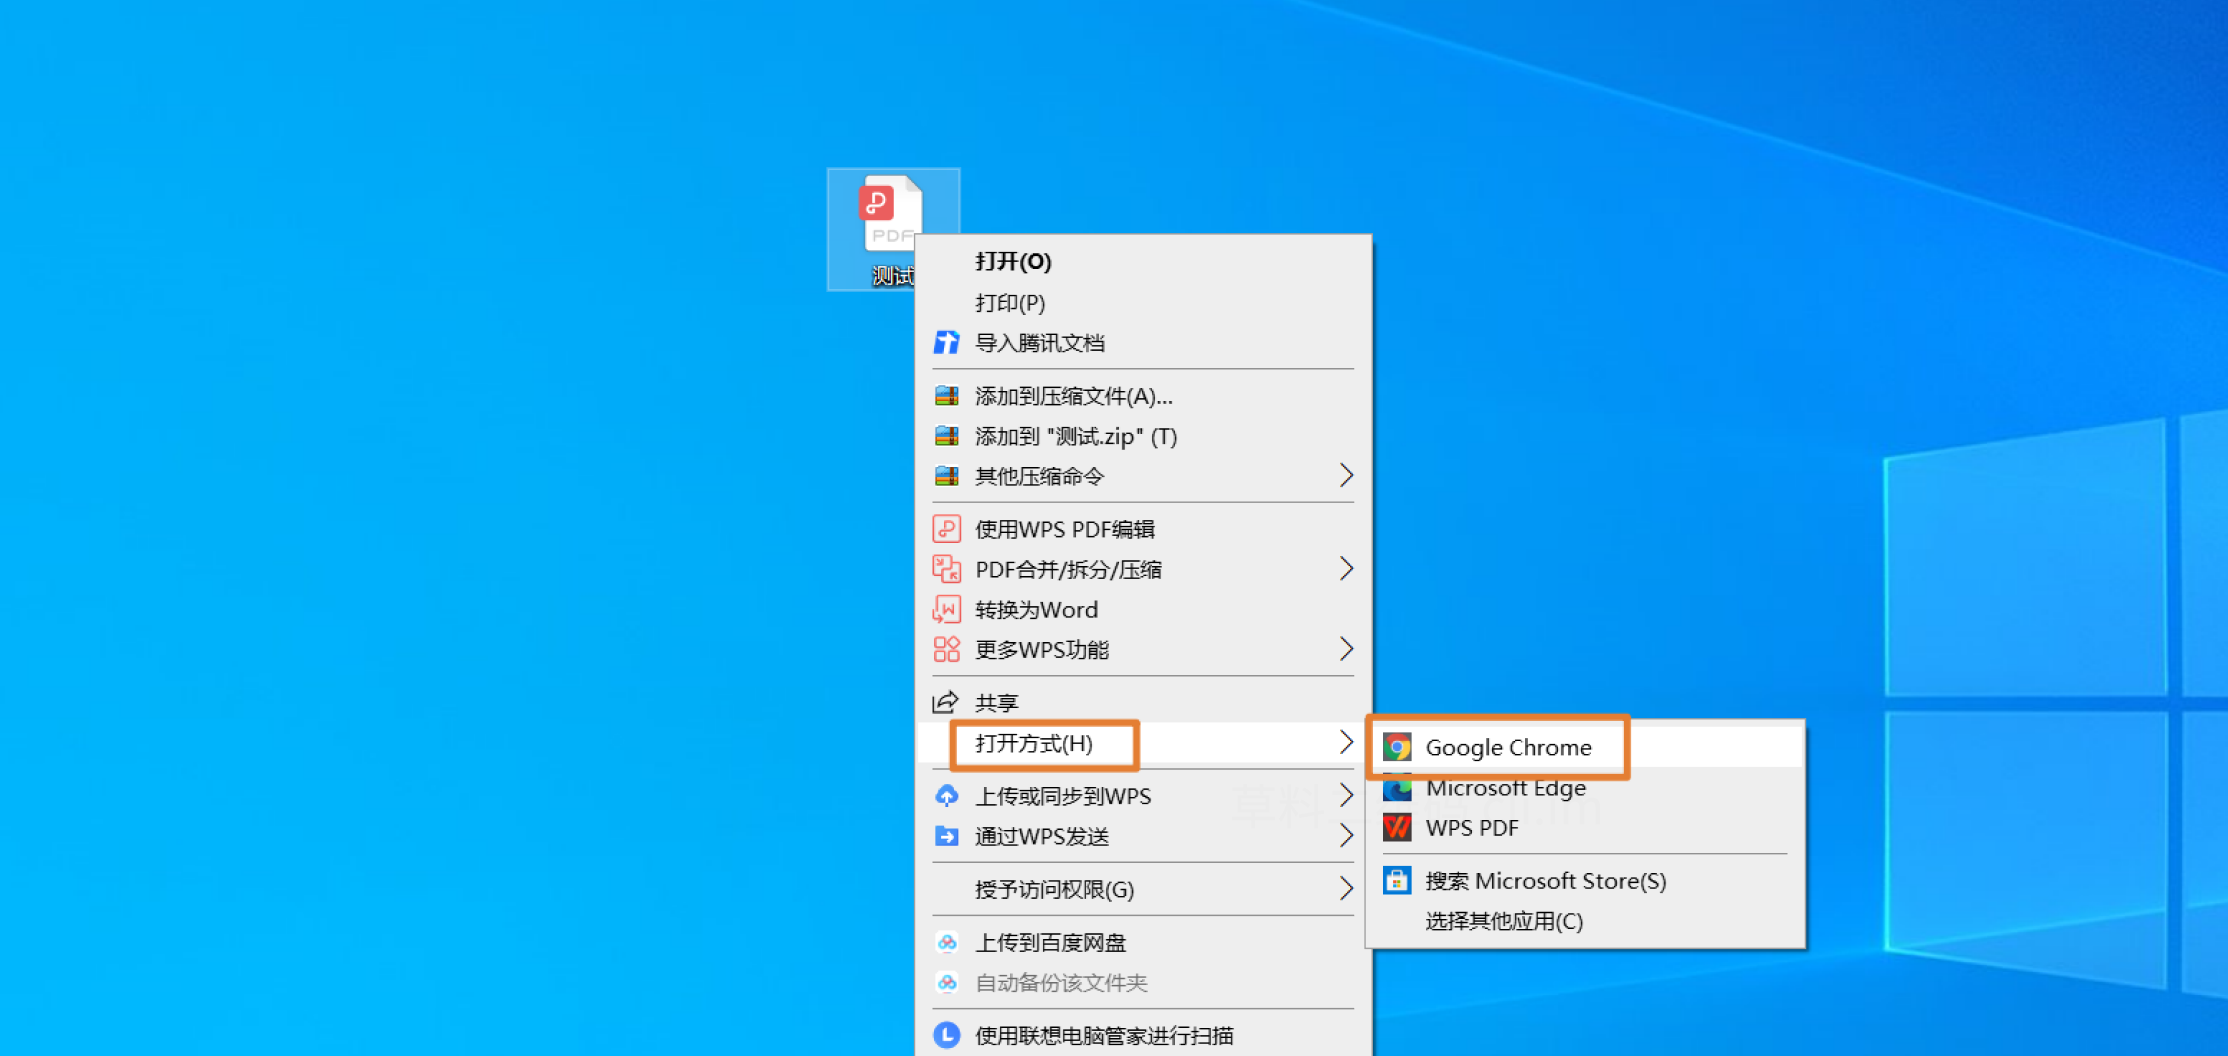
Task: Expand the 更多WPS功能 submenu arrow
Action: pos(1346,648)
